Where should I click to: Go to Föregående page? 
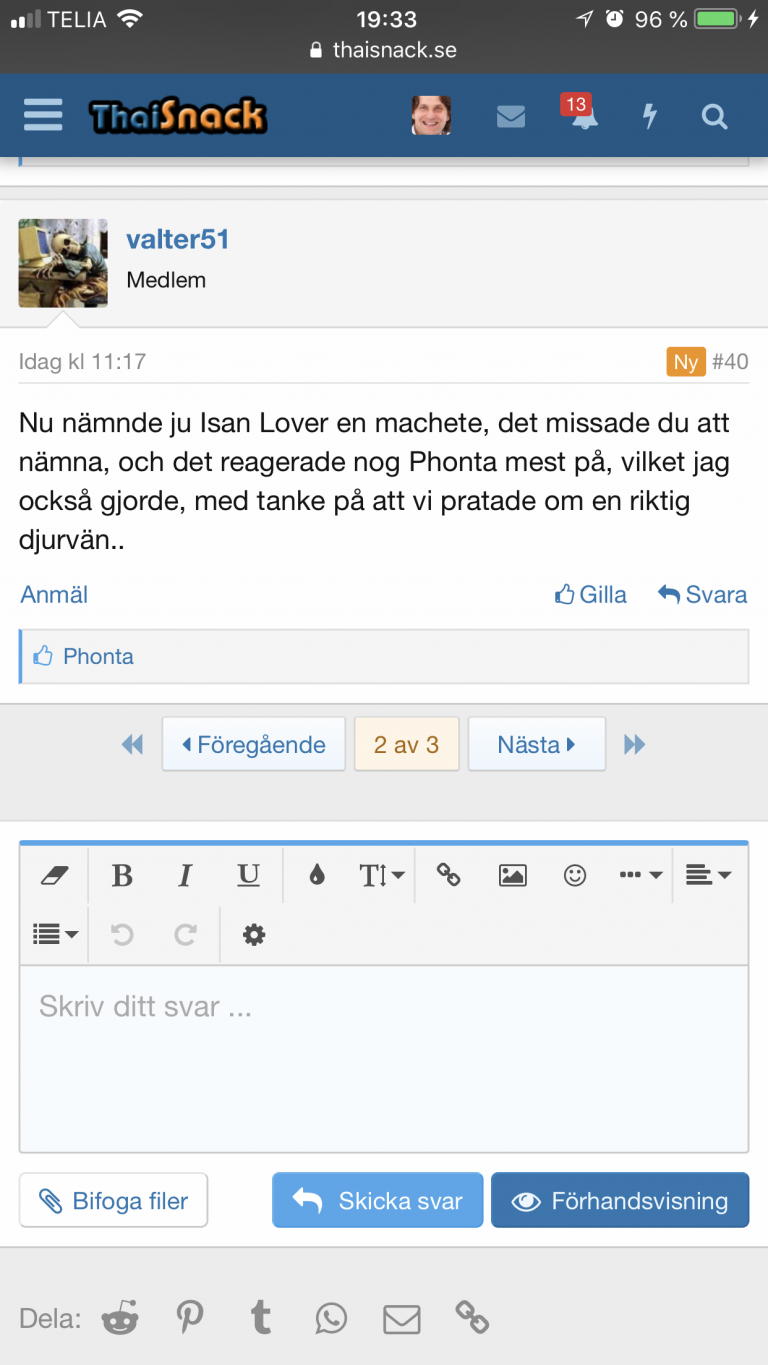pos(253,744)
